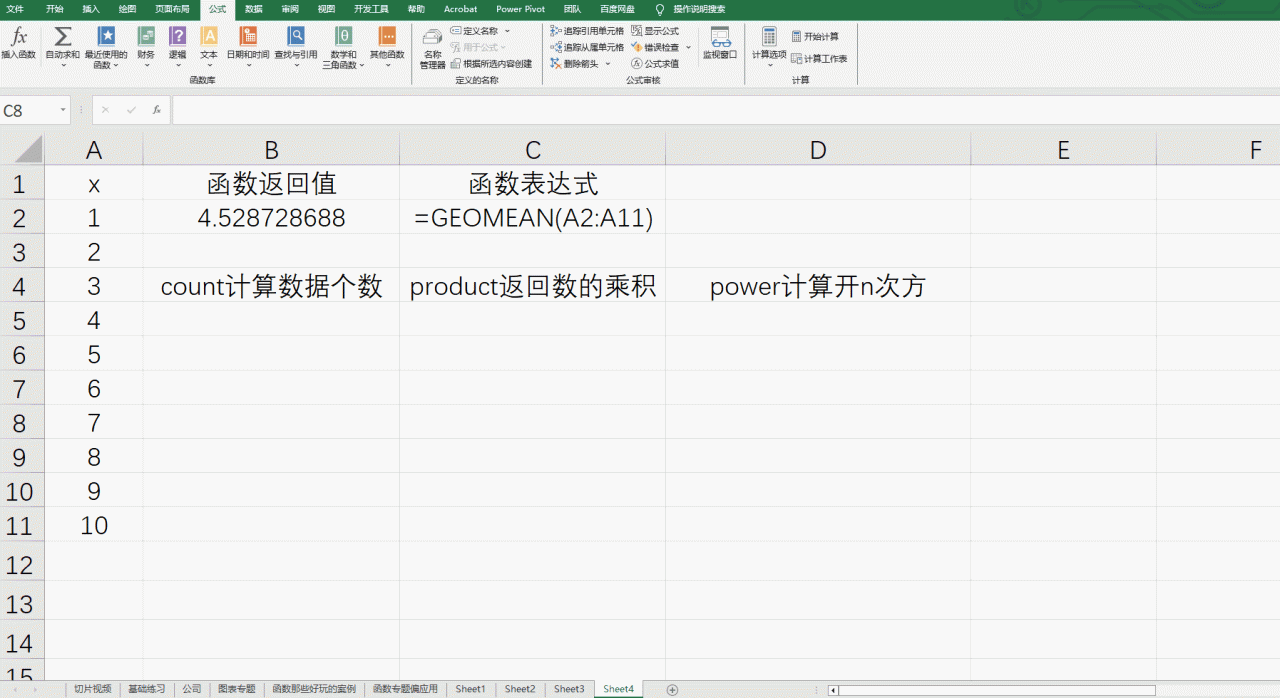Open the Watch Window (监视窗口)
The height and width of the screenshot is (698, 1280).
(x=720, y=43)
